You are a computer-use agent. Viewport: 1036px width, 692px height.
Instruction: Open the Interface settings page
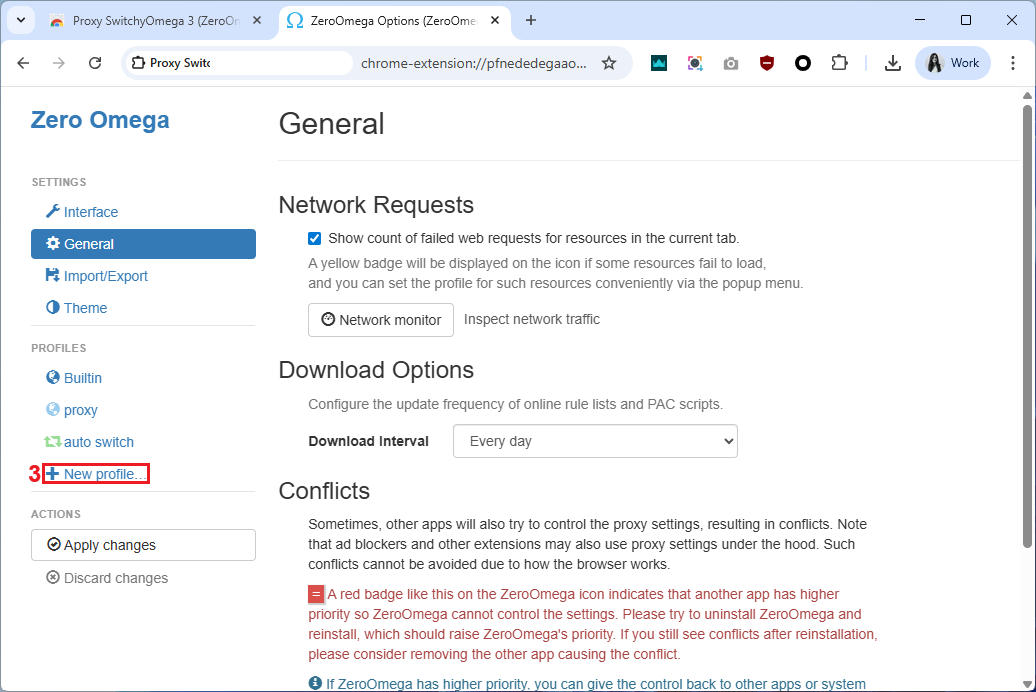[90, 212]
